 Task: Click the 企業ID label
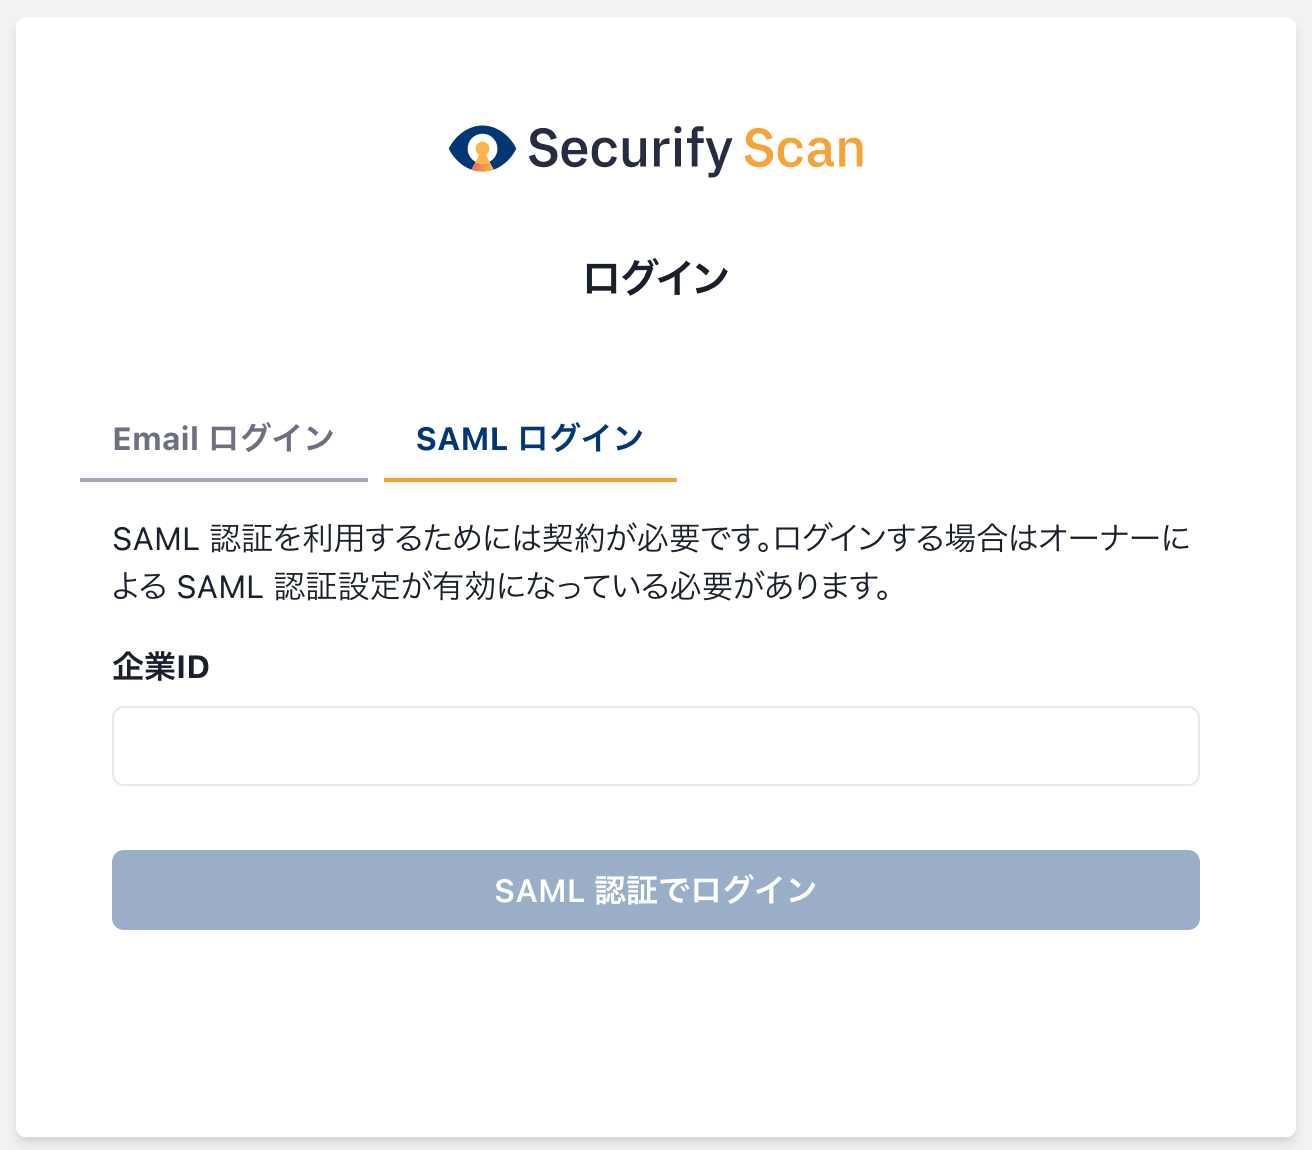[x=160, y=666]
